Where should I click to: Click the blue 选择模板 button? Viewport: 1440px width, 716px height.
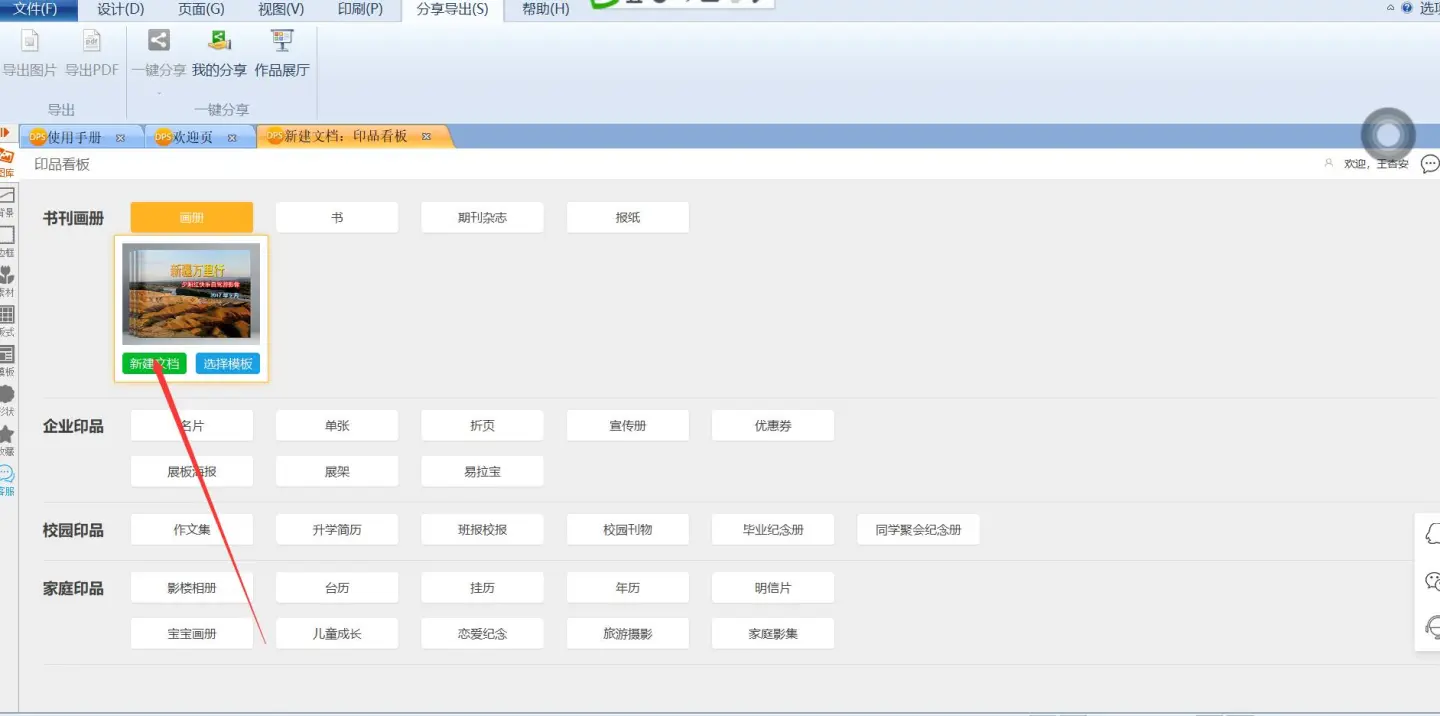228,364
